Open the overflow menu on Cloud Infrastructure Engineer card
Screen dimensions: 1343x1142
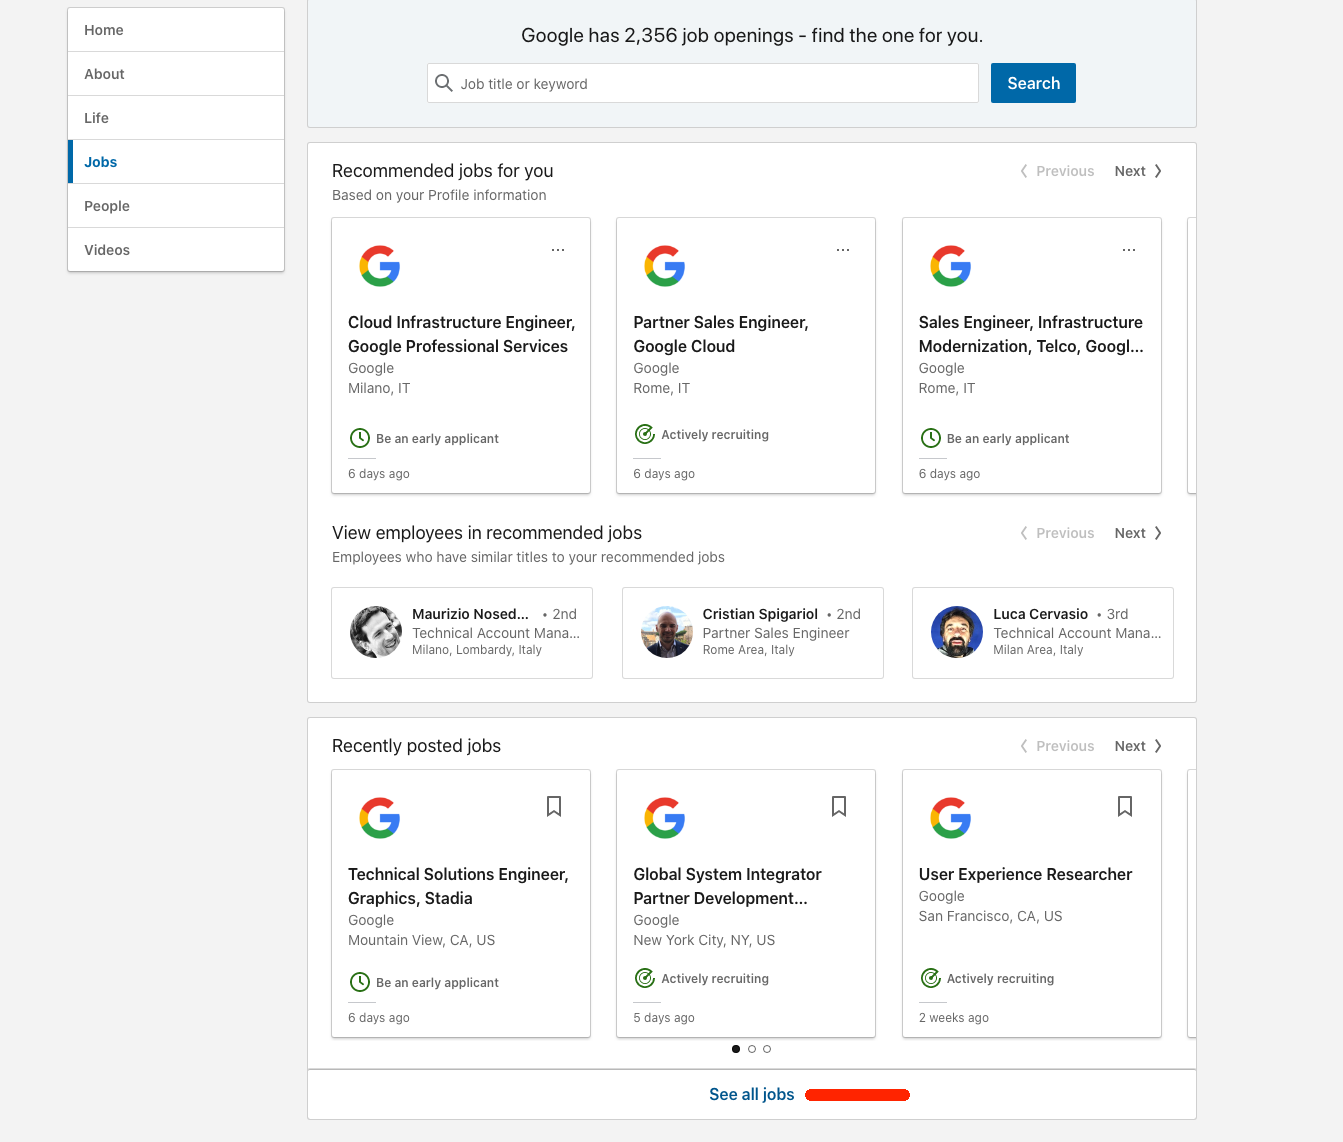coord(557,249)
